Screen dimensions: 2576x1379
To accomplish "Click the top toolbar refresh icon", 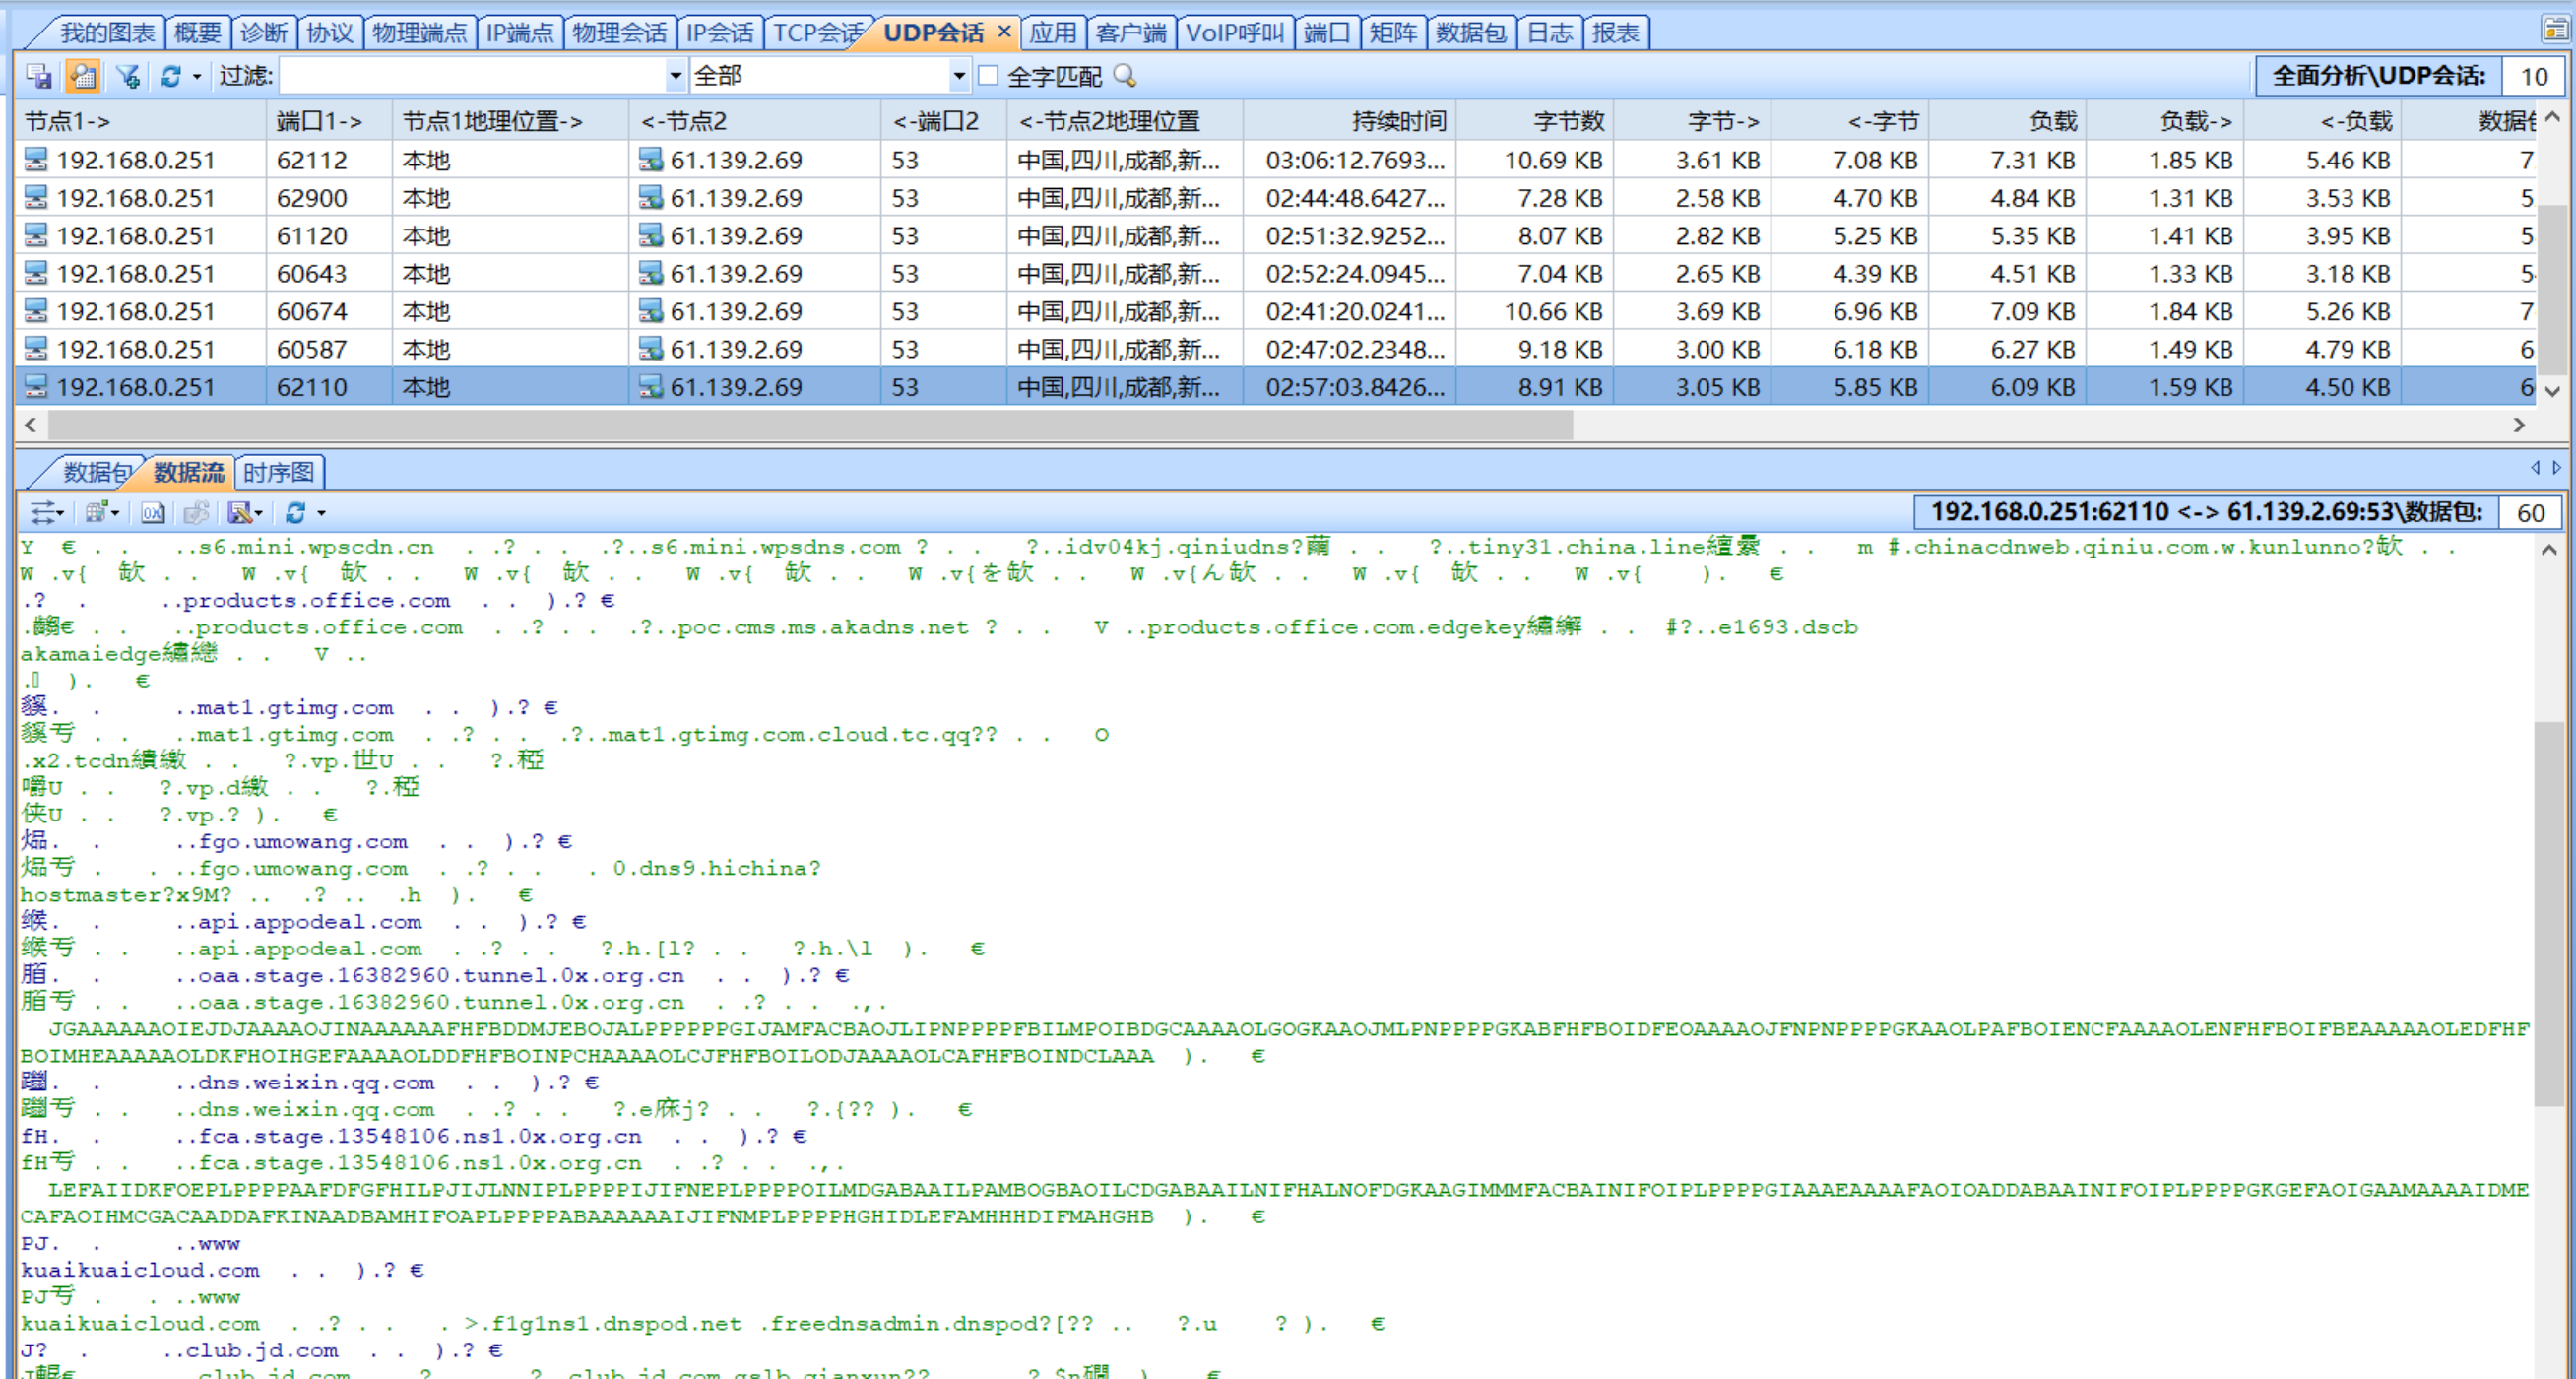I will [x=171, y=76].
